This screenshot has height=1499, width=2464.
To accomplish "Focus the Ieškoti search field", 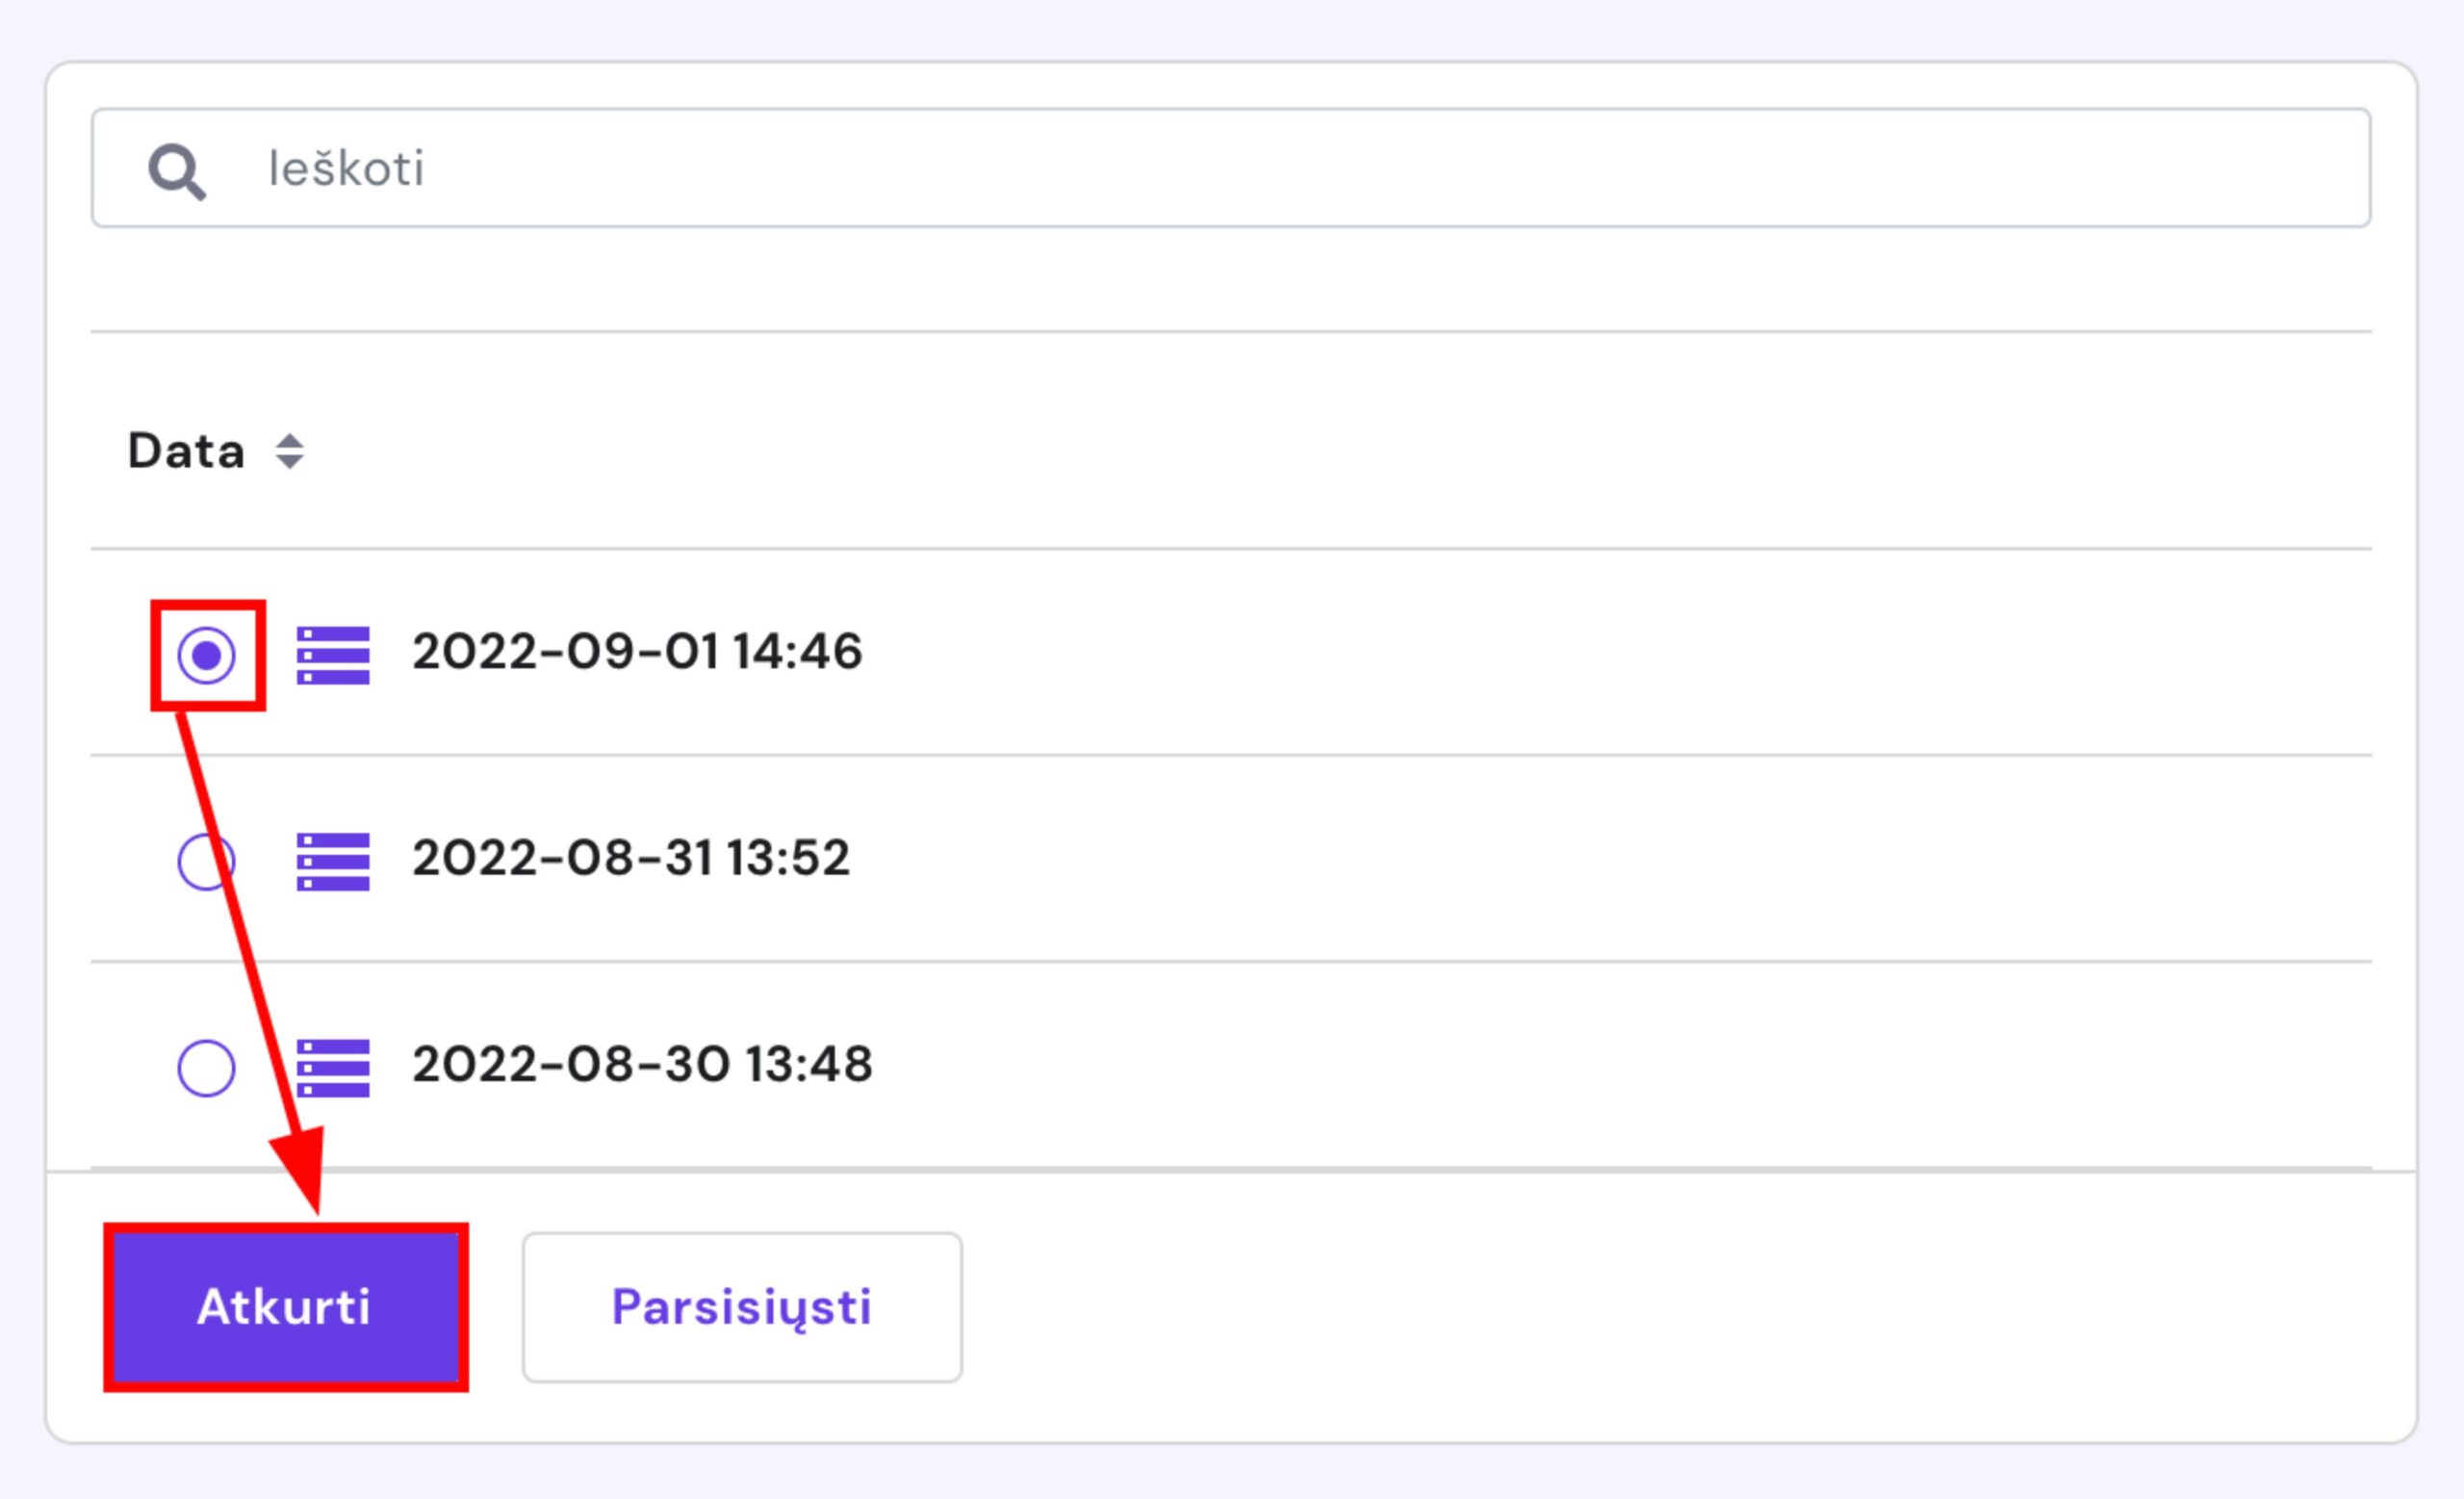I will point(1231,168).
